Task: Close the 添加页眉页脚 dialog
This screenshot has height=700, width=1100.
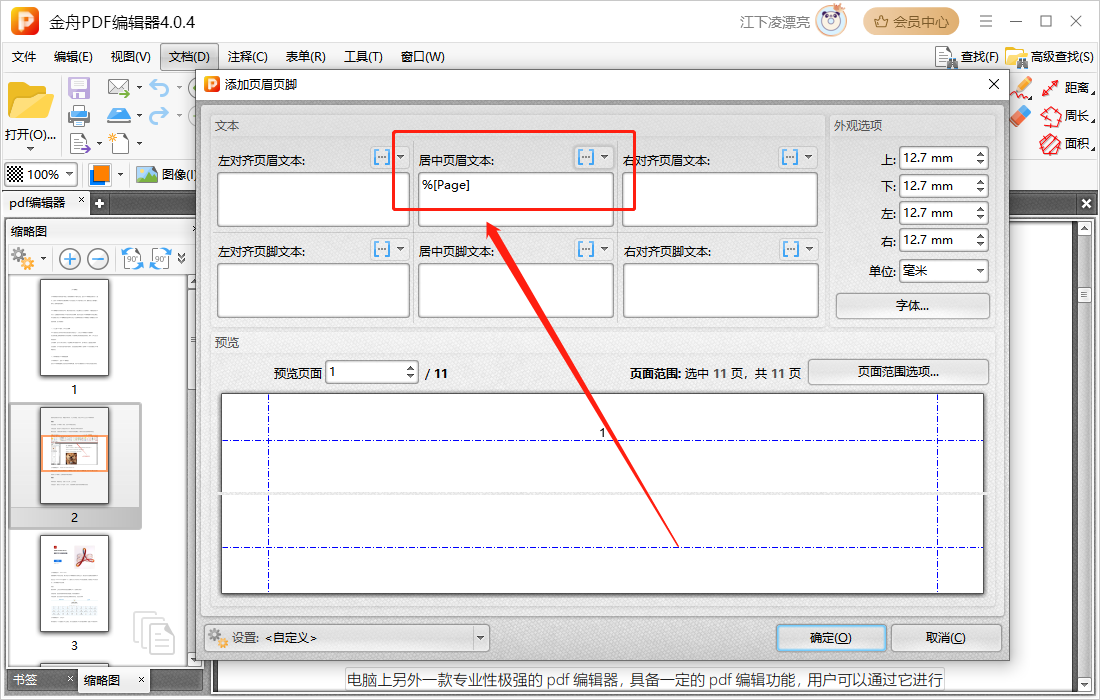Action: pyautogui.click(x=993, y=84)
